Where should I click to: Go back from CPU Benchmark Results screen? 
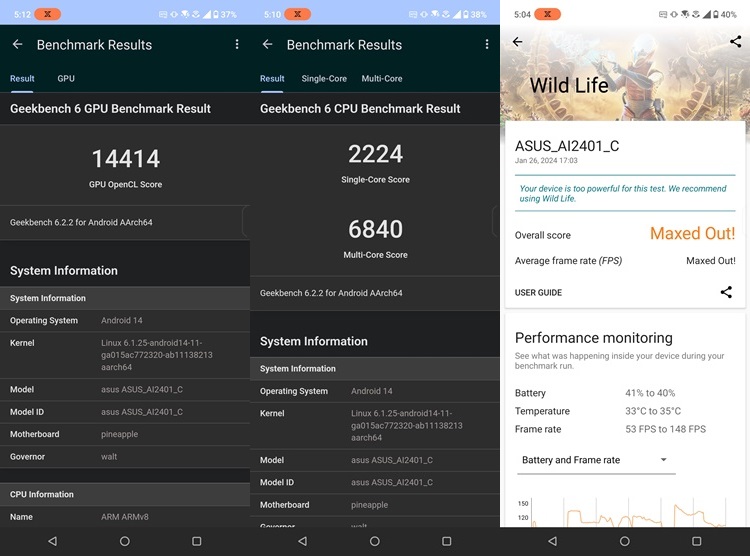267,44
